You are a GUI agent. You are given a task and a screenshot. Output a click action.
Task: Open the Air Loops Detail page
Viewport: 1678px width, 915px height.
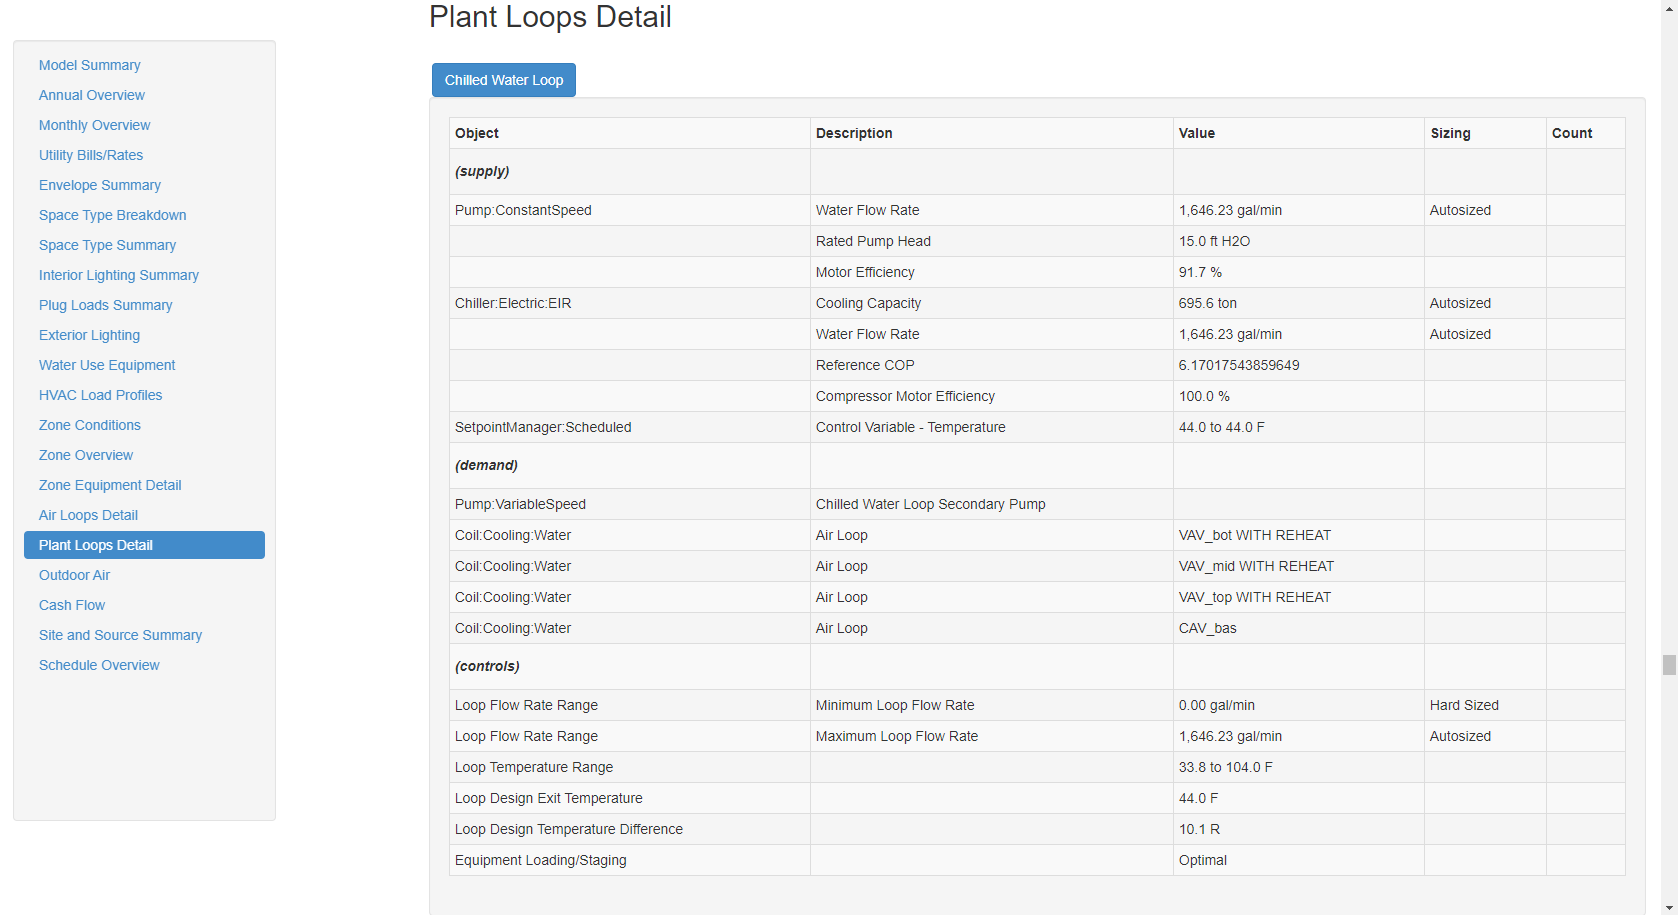coord(88,515)
